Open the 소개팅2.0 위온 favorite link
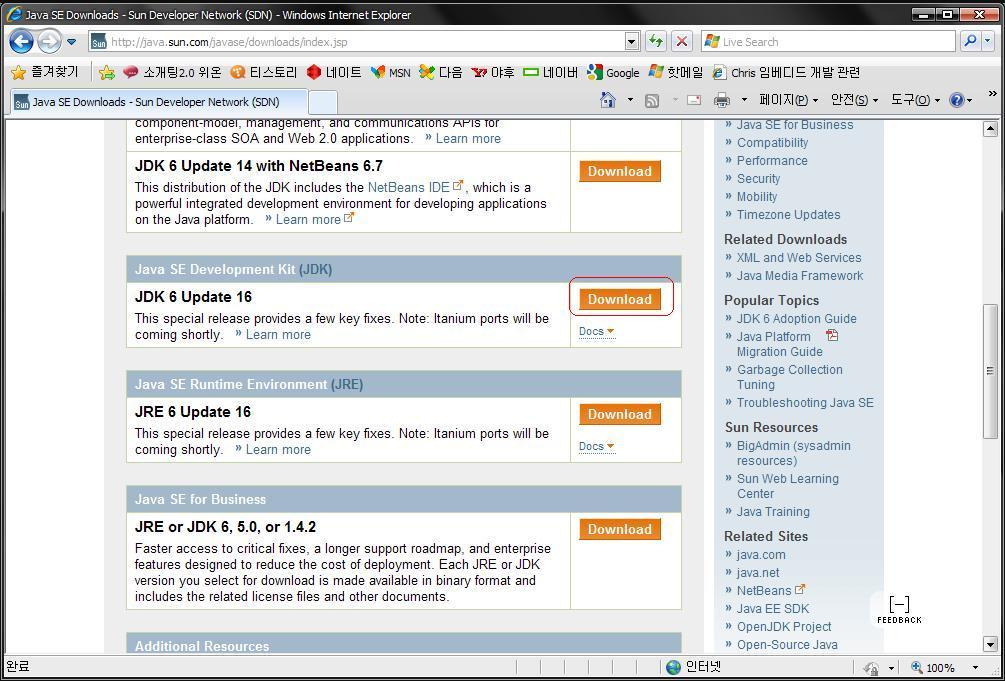The height and width of the screenshot is (681, 1005). pos(172,72)
